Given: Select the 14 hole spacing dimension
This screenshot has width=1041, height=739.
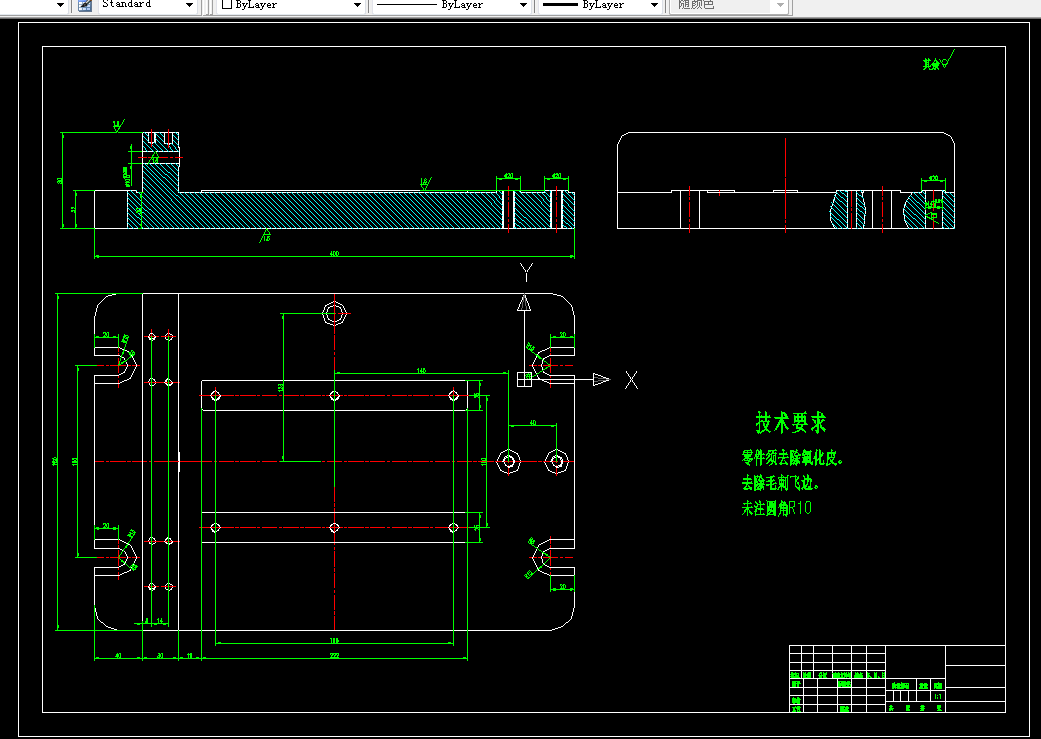Looking at the screenshot, I should click(160, 621).
